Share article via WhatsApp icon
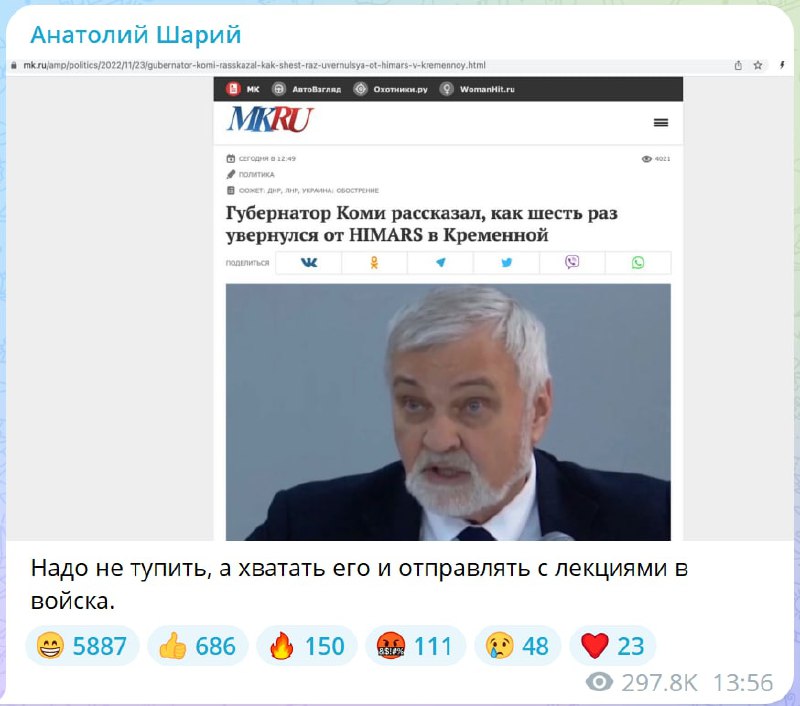The height and width of the screenshot is (706, 800). click(638, 263)
